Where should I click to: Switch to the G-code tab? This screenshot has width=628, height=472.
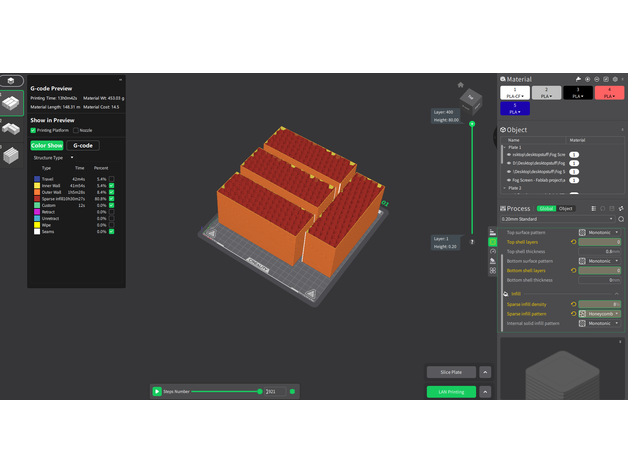click(x=83, y=145)
